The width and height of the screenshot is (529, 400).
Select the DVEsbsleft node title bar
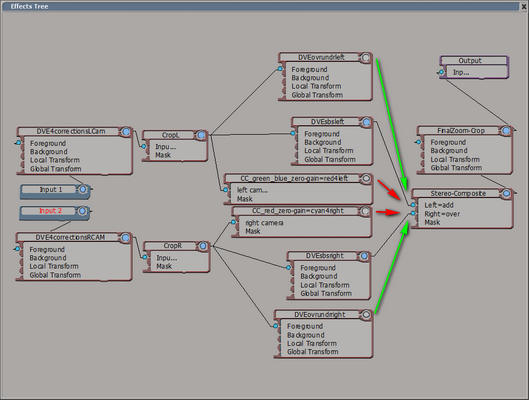click(327, 122)
